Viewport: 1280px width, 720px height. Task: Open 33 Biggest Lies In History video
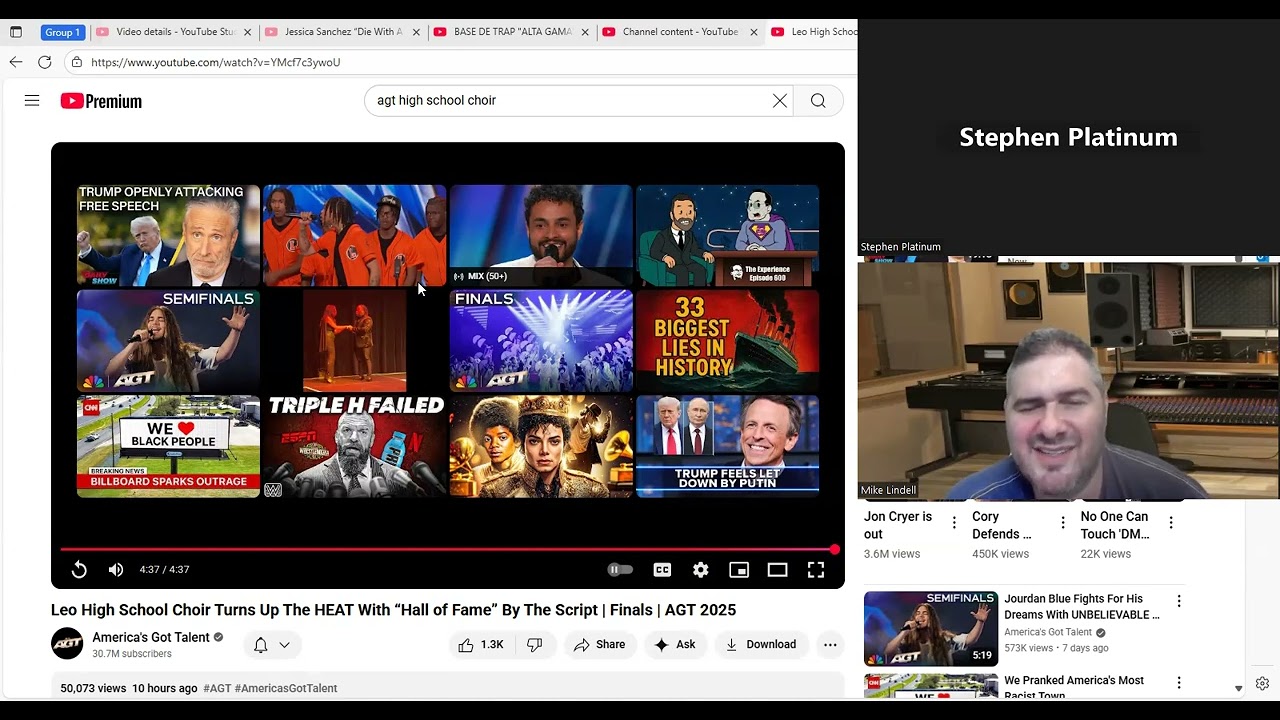coord(728,341)
